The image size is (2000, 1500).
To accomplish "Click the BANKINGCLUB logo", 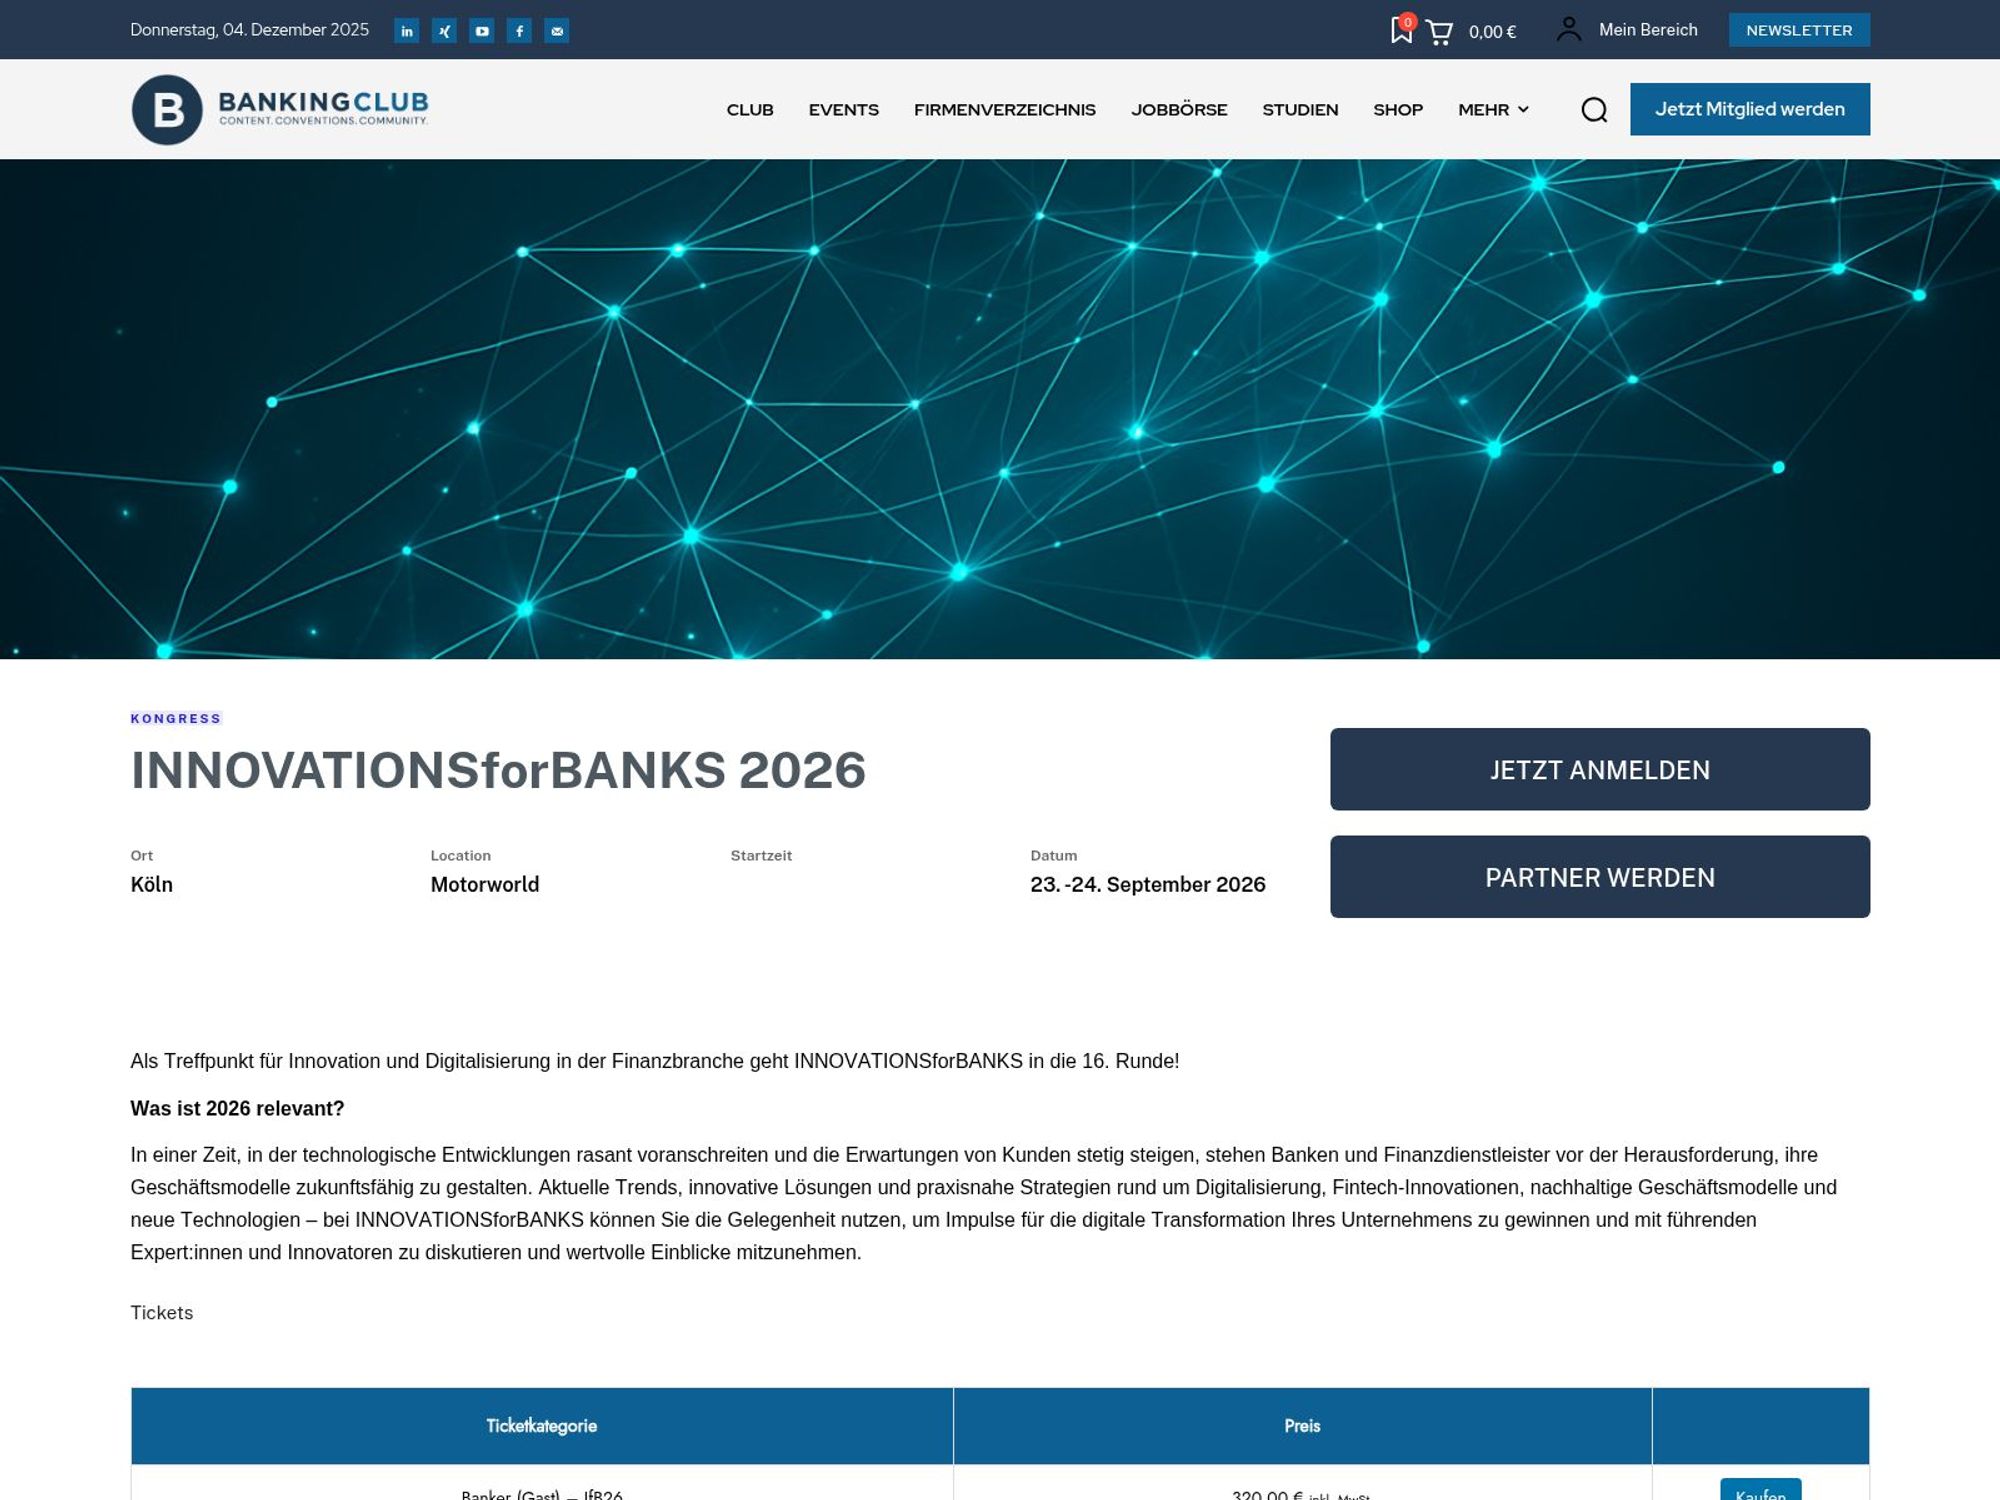I will click(281, 108).
